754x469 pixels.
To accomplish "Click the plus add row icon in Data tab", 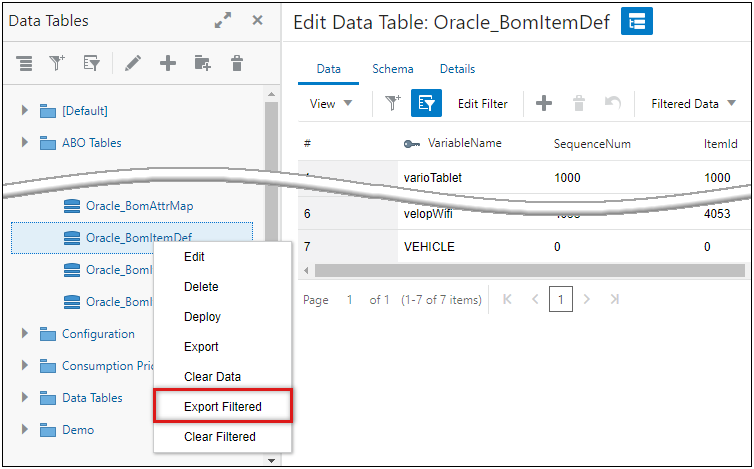I will tap(544, 103).
